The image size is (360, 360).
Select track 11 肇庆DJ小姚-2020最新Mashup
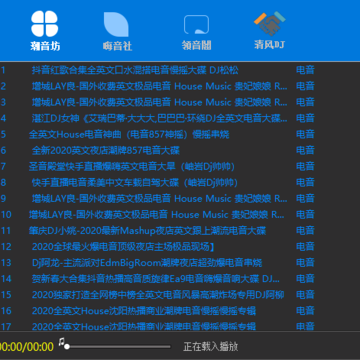coord(147,230)
